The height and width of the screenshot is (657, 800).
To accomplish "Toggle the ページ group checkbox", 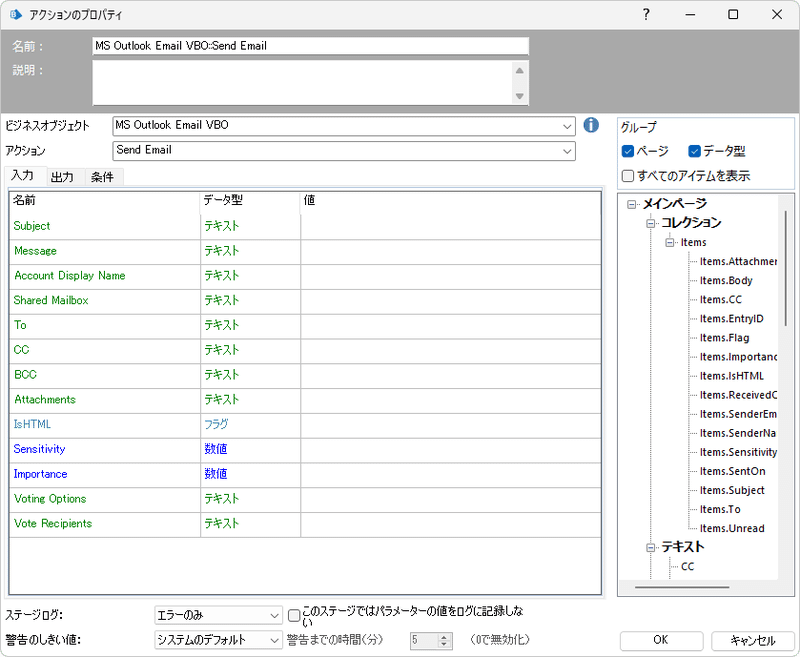I will tap(628, 151).
